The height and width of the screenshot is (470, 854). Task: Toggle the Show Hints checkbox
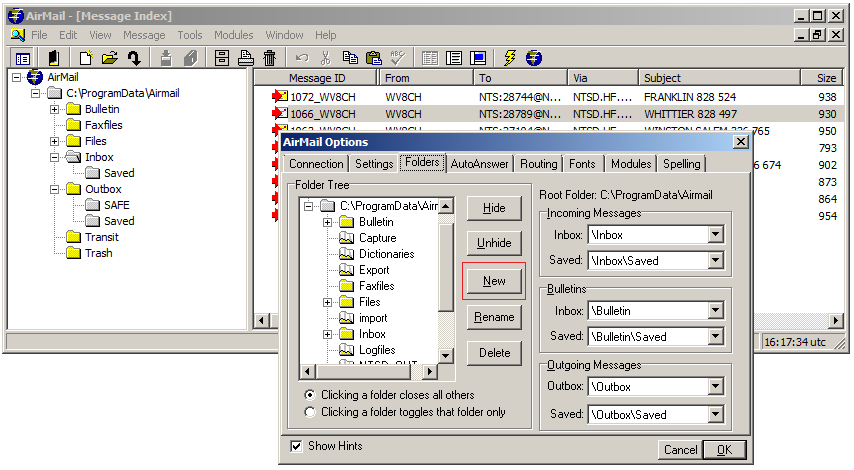pos(296,446)
